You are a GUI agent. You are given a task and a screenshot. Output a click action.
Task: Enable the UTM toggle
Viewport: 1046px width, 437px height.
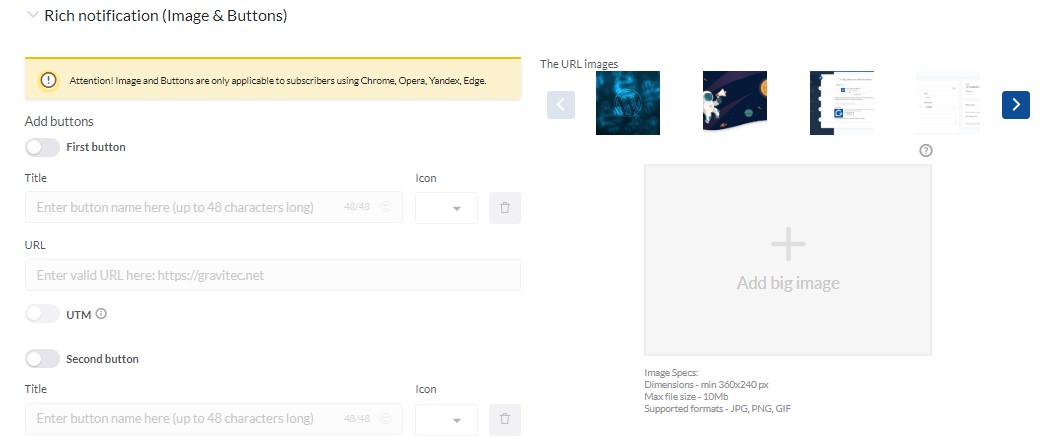point(43,314)
